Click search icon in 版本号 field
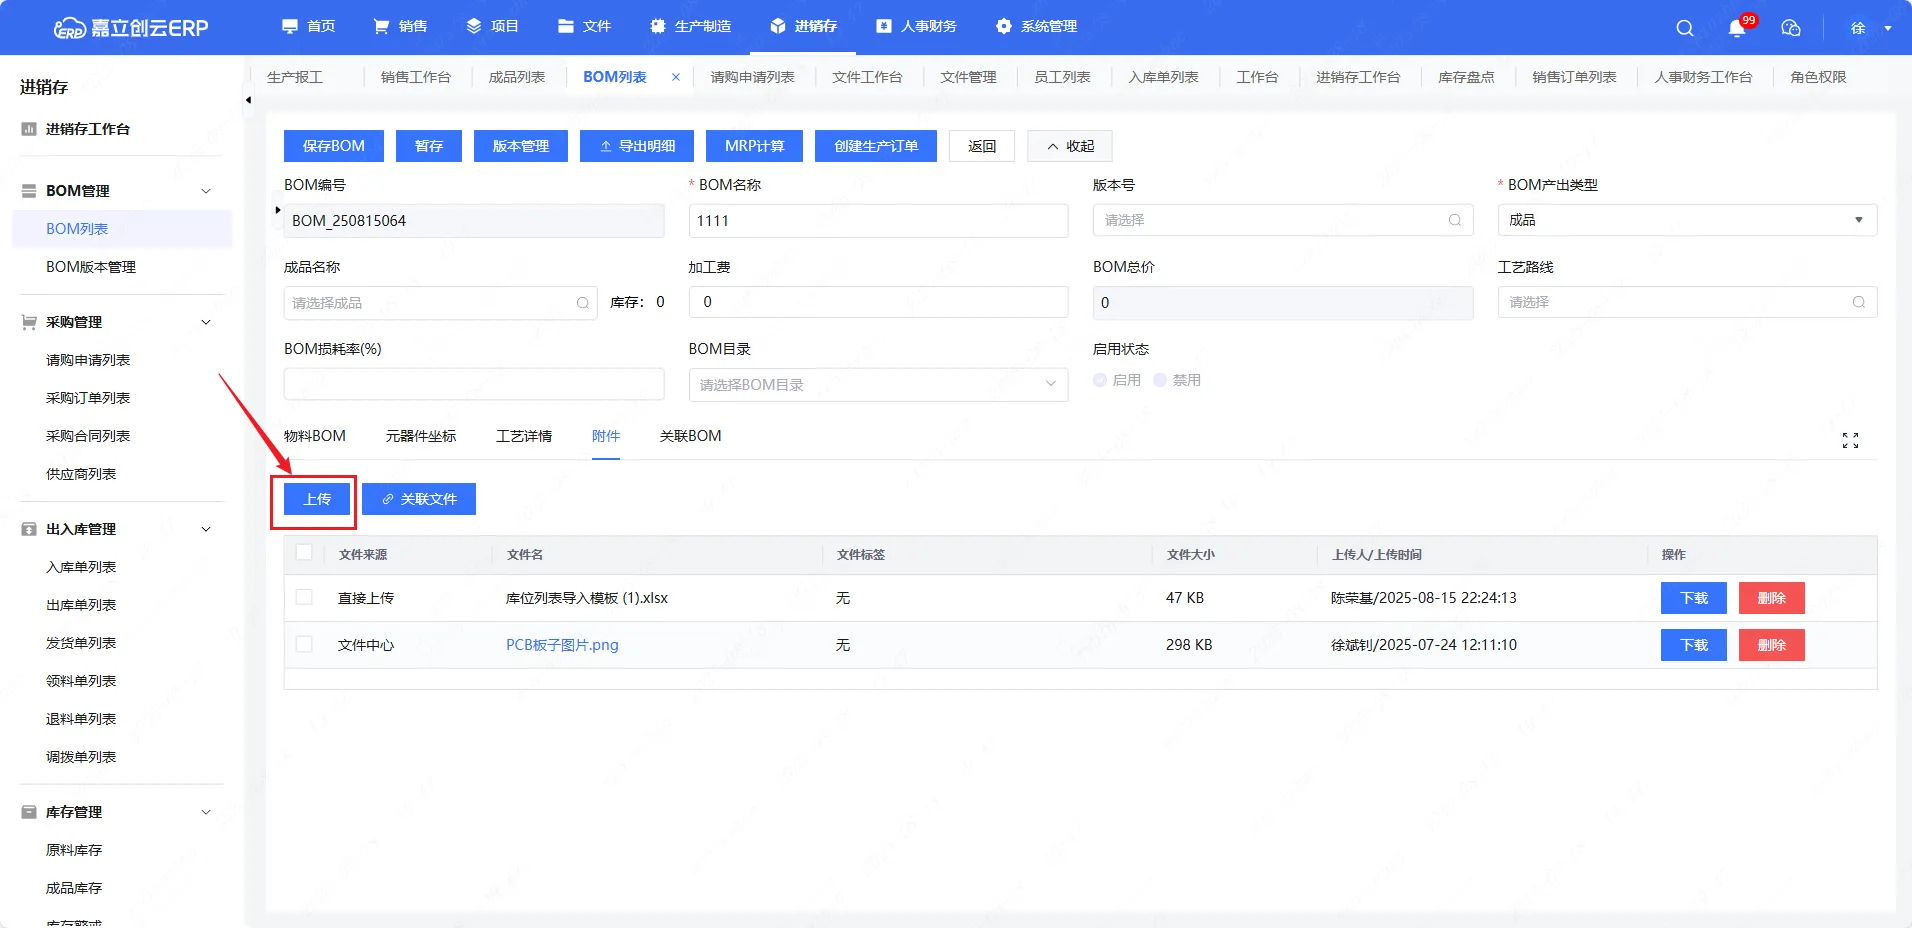Viewport: 1912px width, 928px height. point(1455,220)
